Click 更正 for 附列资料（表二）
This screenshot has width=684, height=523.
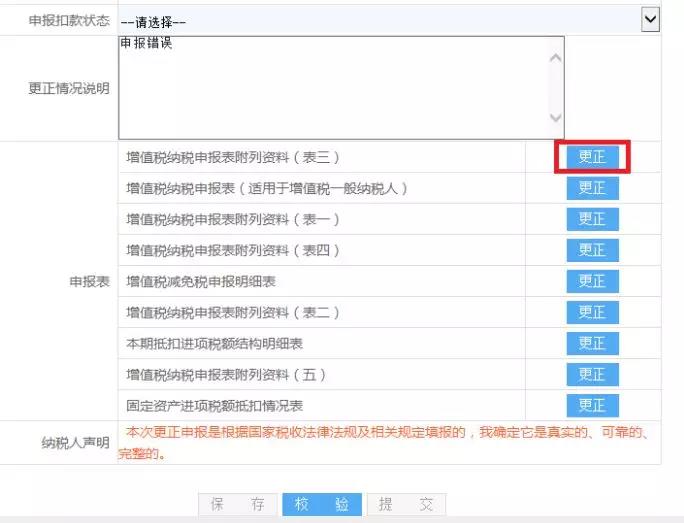[x=592, y=312]
